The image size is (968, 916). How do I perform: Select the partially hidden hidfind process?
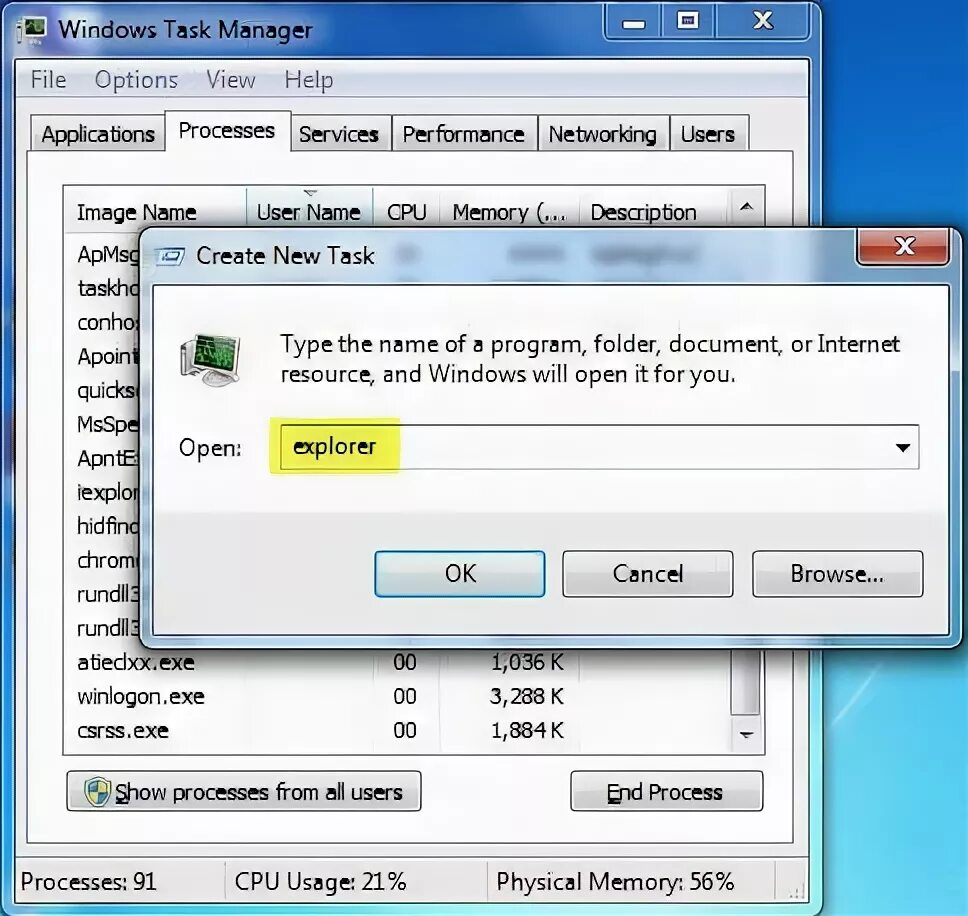(x=107, y=526)
